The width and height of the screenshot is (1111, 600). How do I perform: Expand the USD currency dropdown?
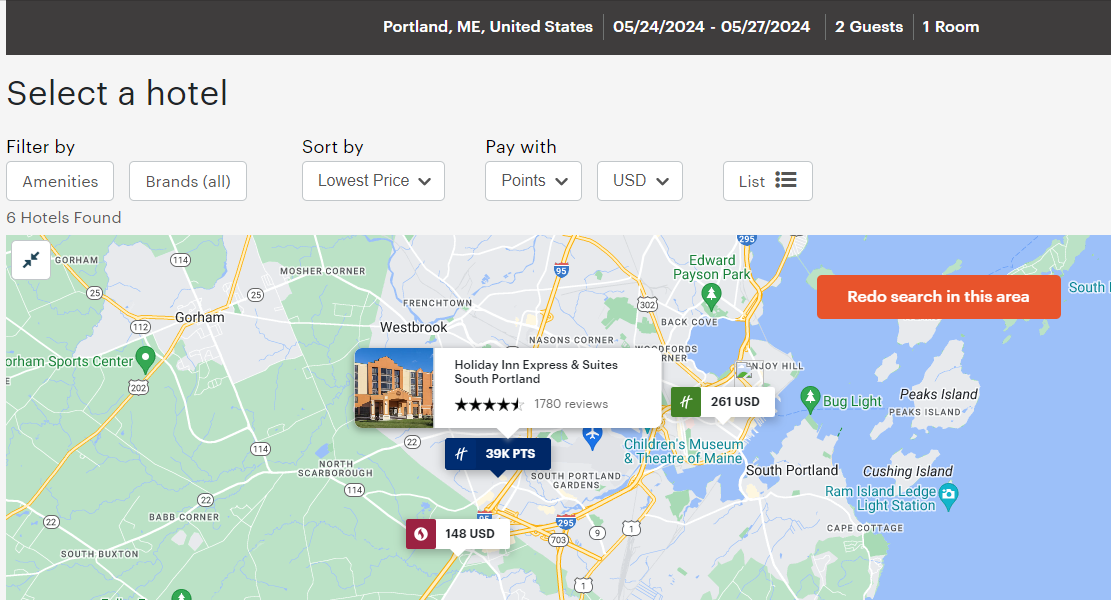(639, 181)
